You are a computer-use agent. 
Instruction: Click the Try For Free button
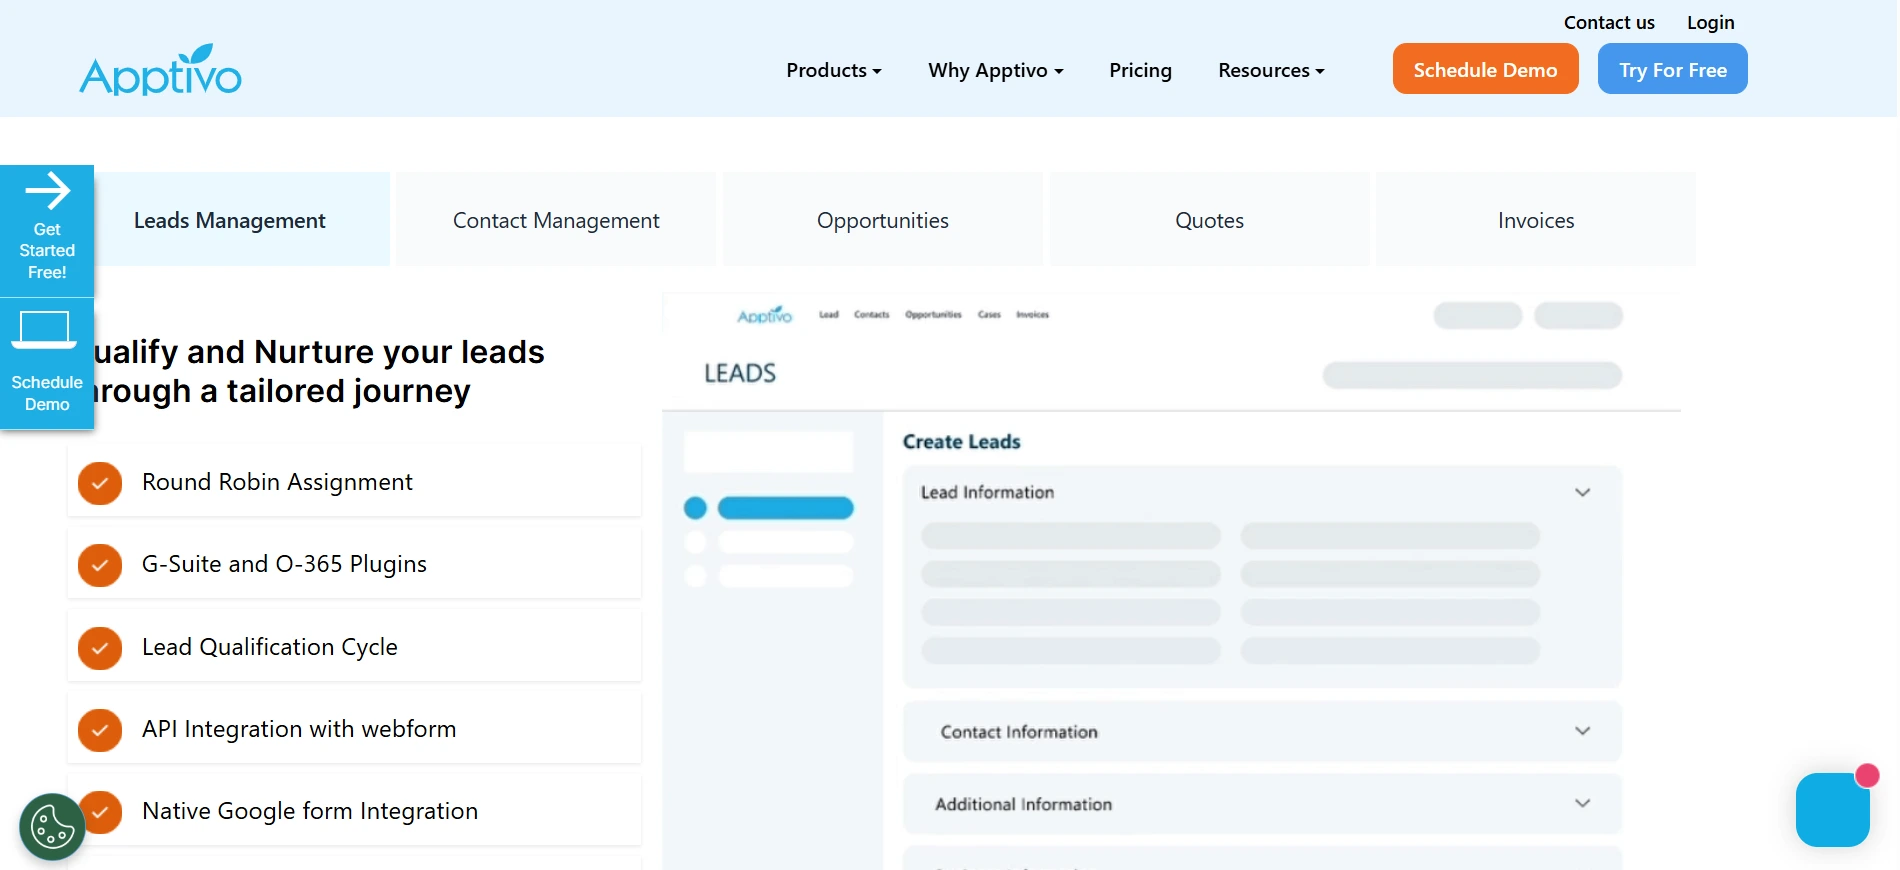click(1672, 69)
